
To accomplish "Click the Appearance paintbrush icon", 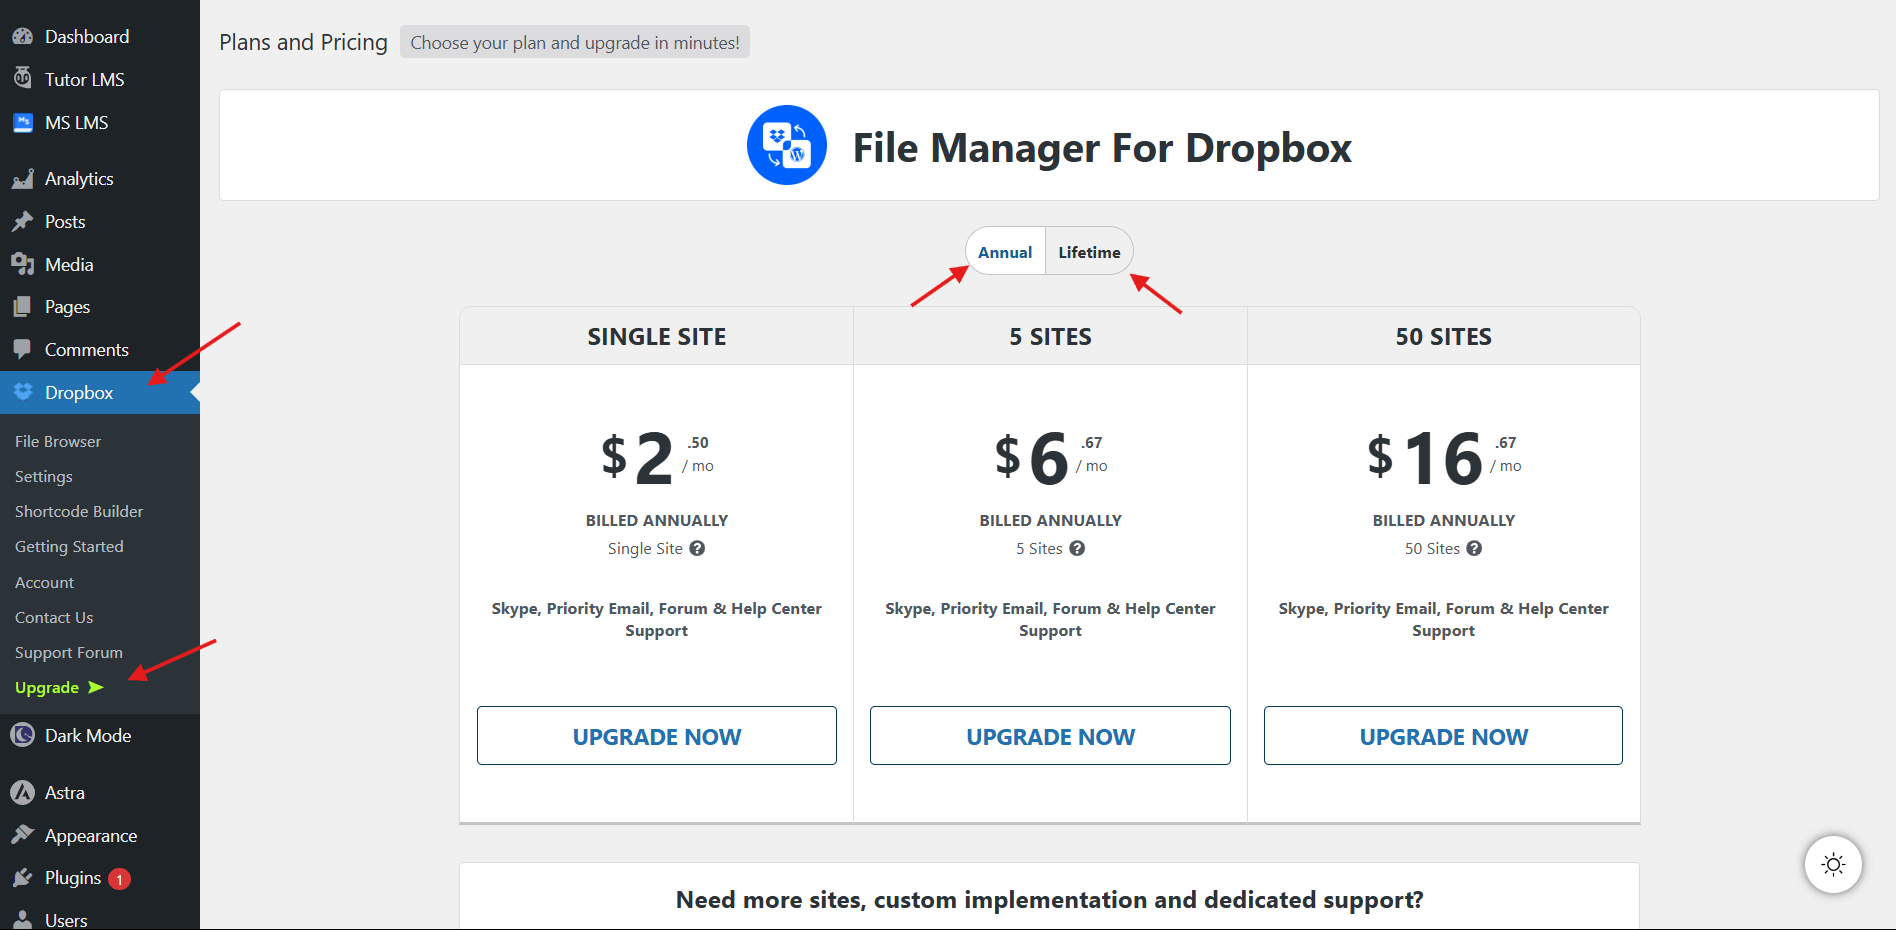I will coord(22,835).
